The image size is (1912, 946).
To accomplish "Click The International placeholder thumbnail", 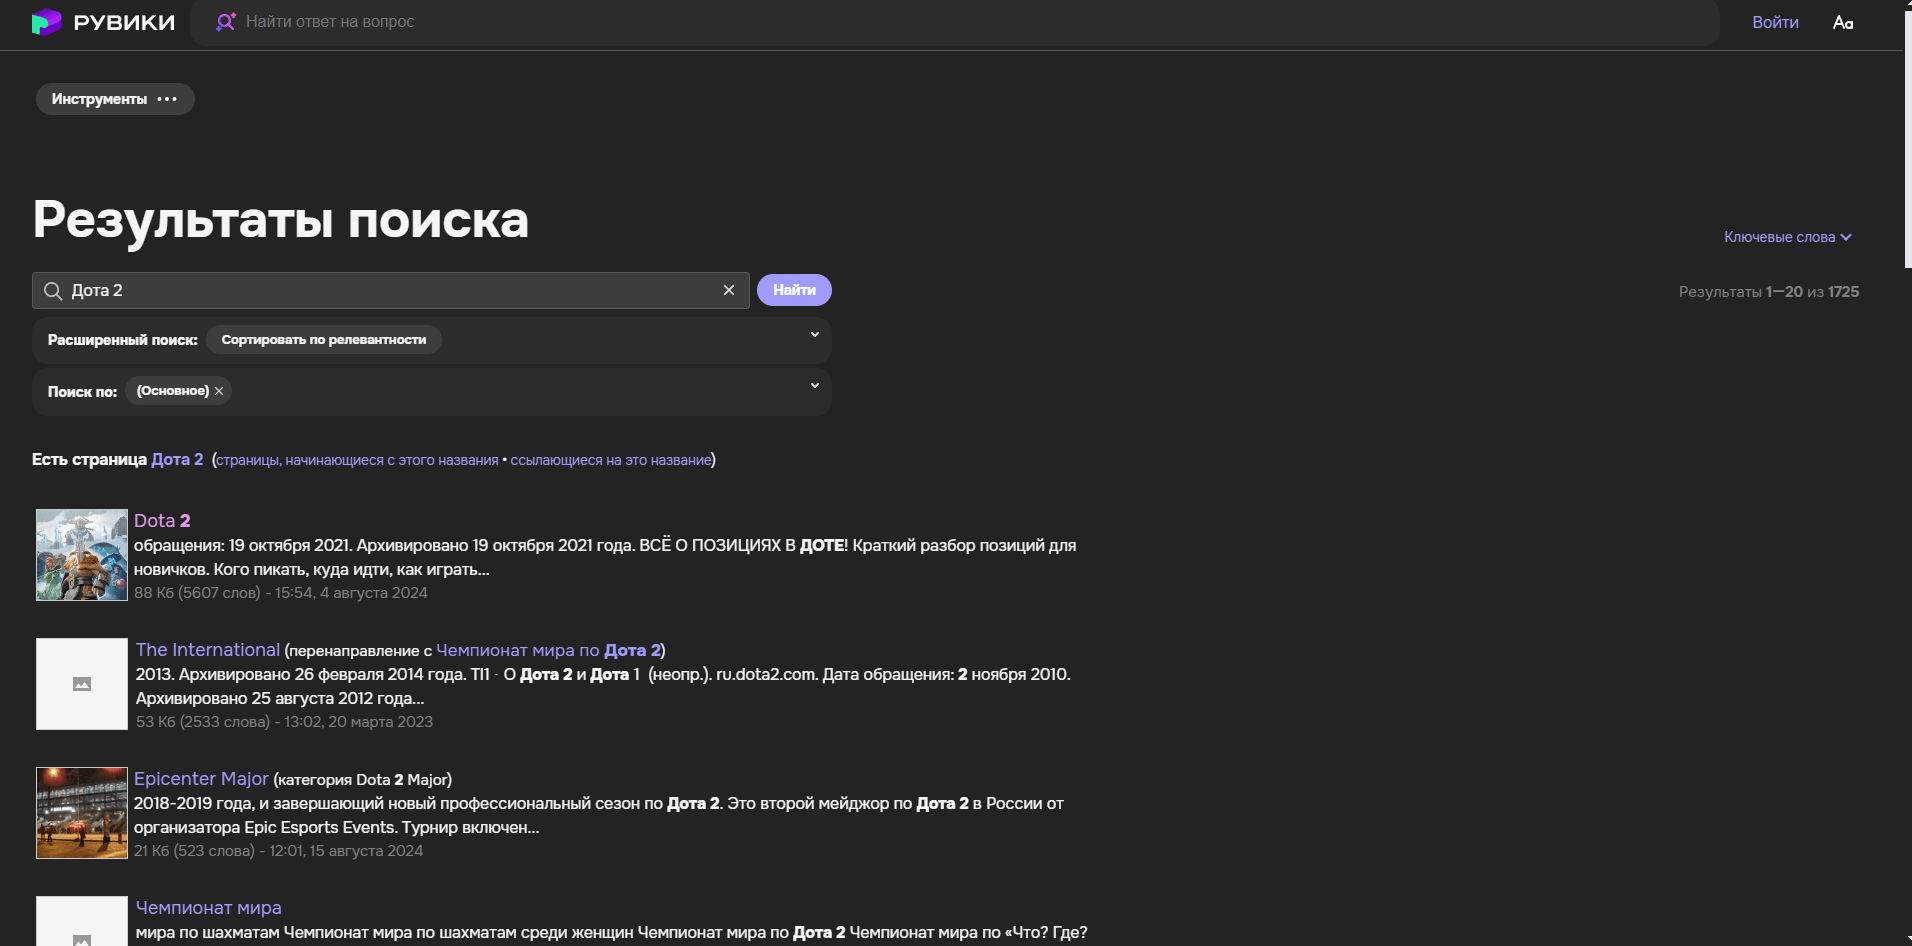I will click(82, 684).
